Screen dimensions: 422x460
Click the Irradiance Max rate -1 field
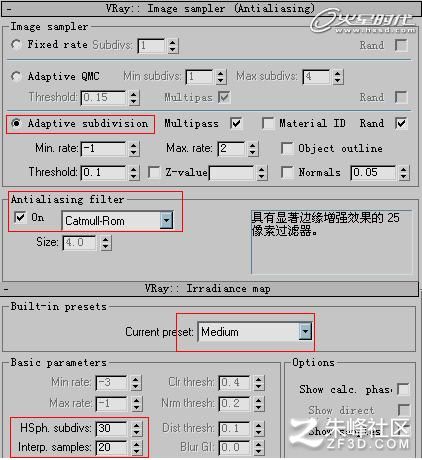pos(111,403)
